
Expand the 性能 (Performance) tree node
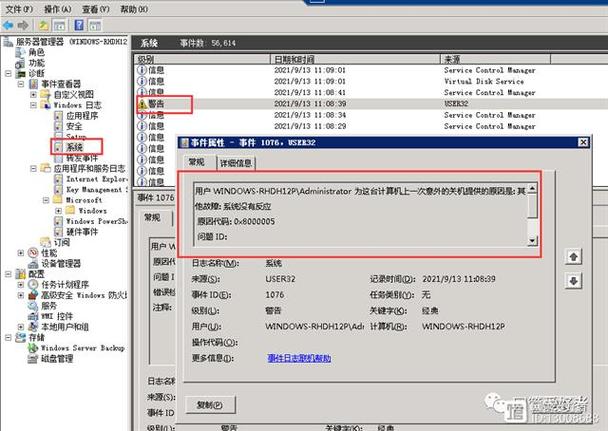pos(21,253)
